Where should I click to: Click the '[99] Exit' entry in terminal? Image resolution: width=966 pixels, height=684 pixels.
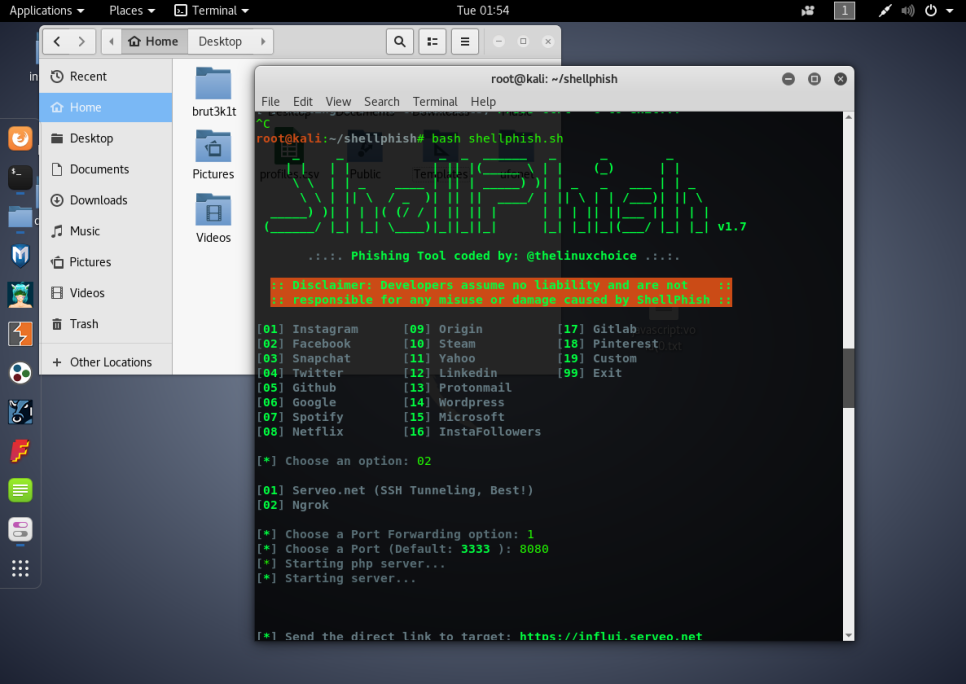click(x=590, y=373)
